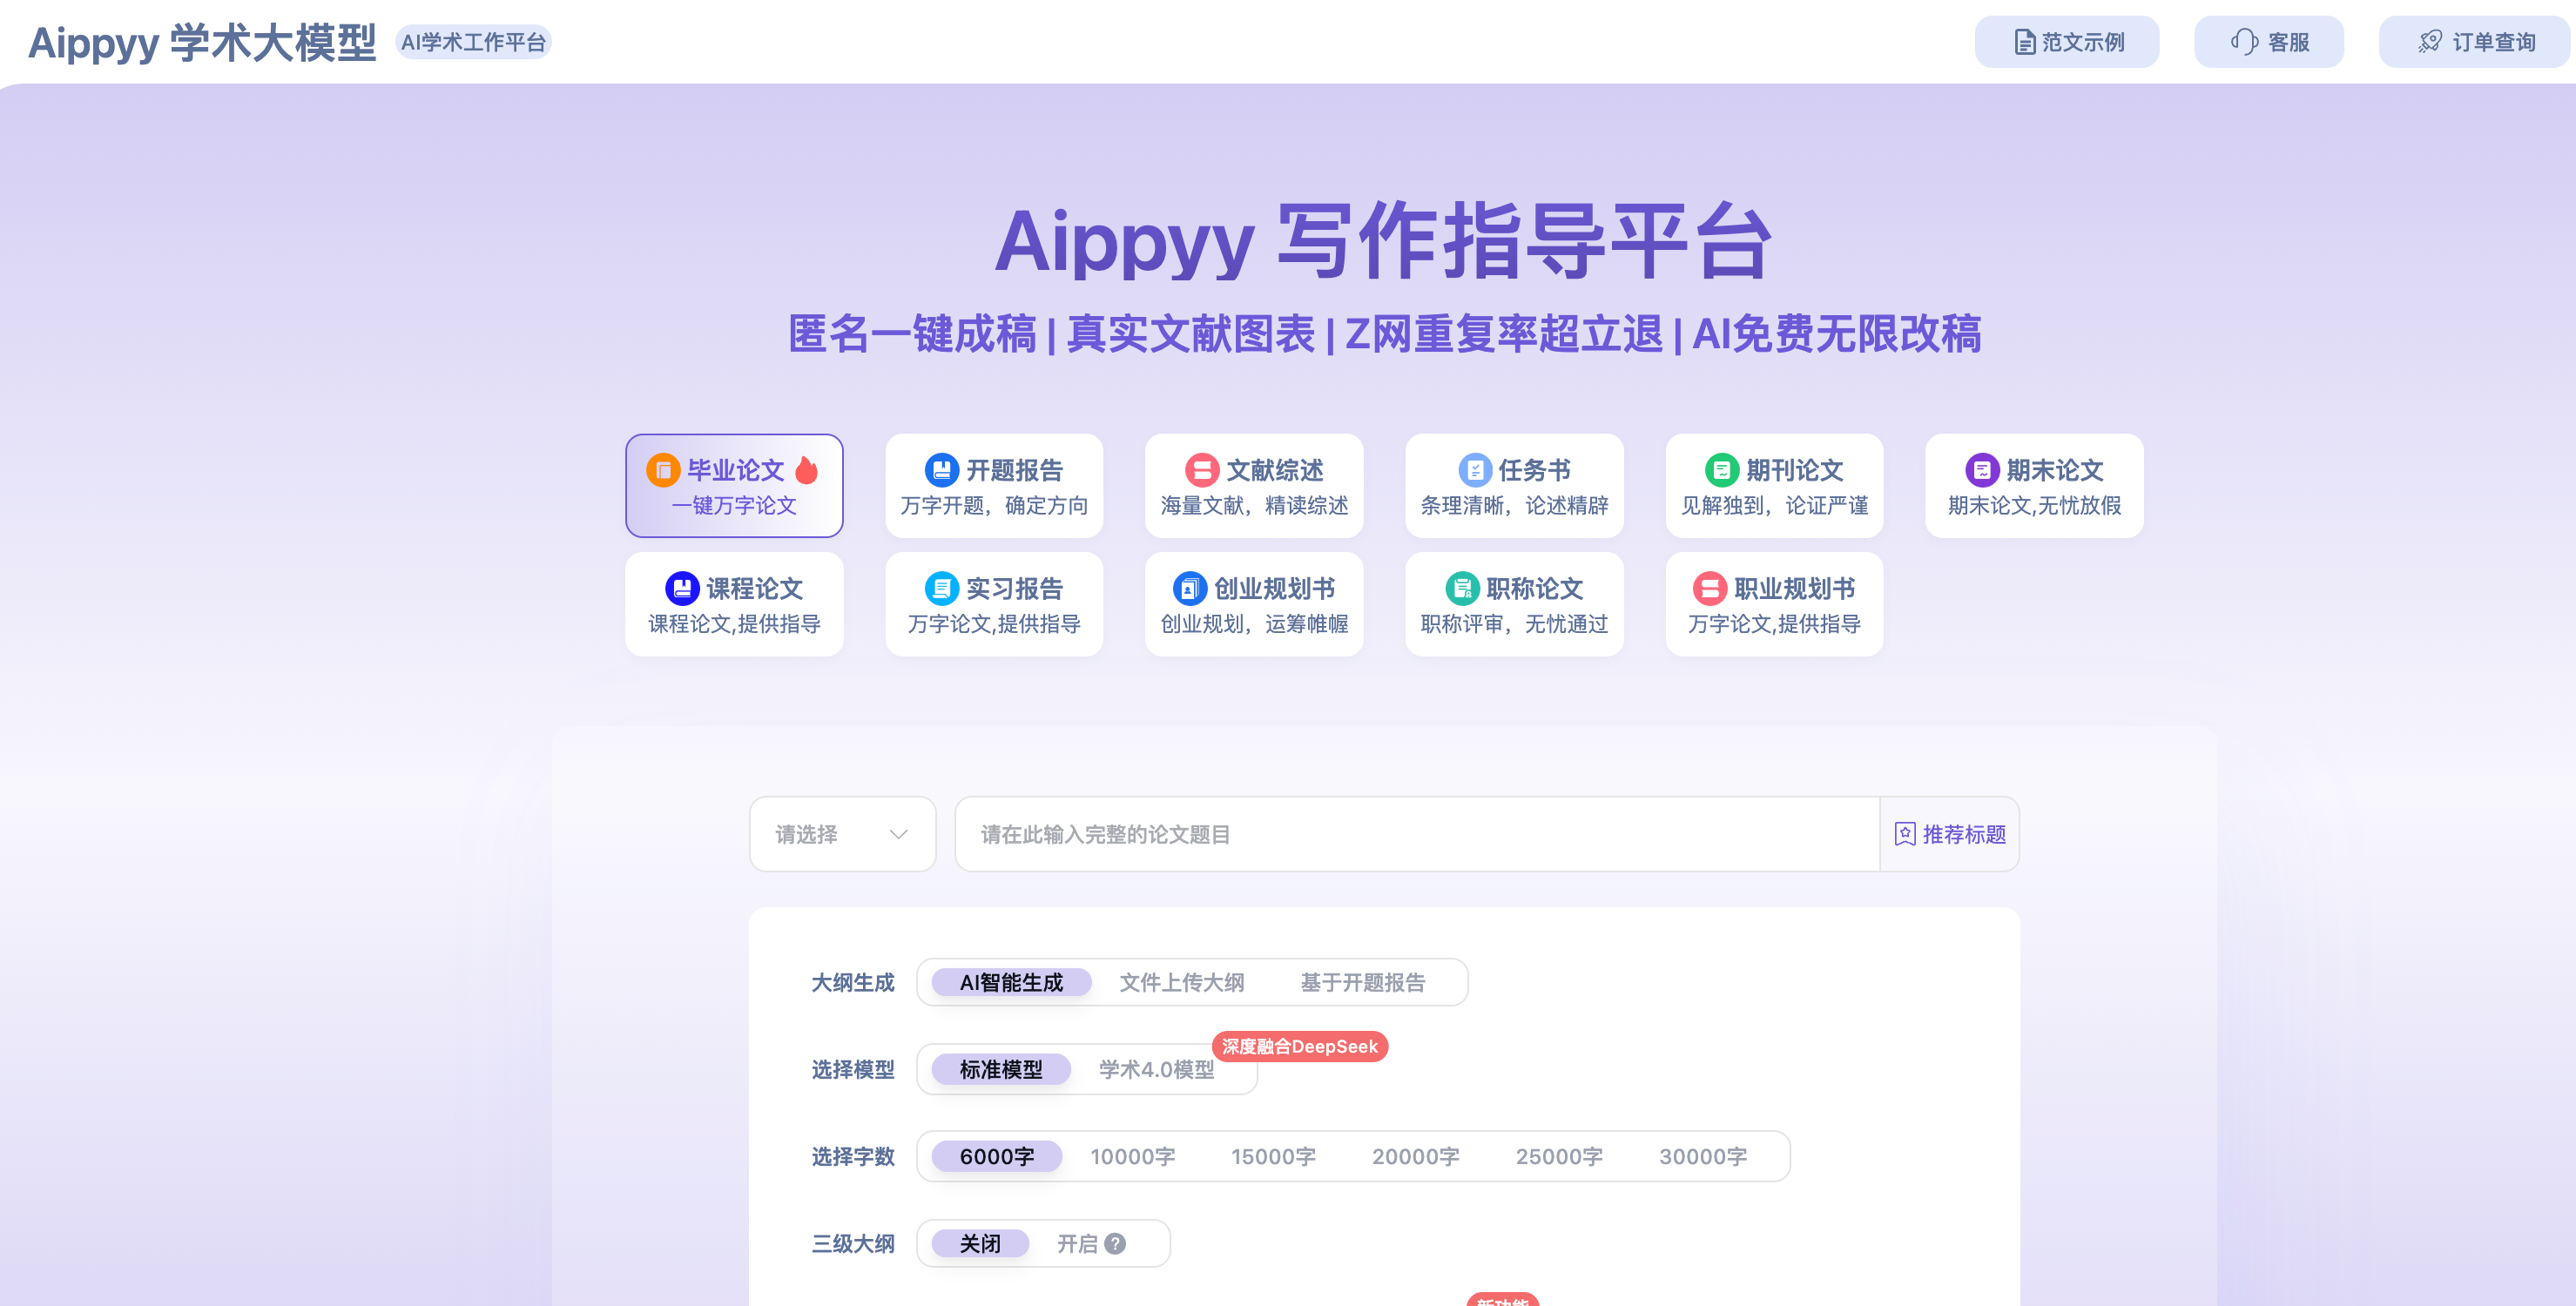Focus the 请在此输入完整的论文题目 input field

tap(1417, 834)
